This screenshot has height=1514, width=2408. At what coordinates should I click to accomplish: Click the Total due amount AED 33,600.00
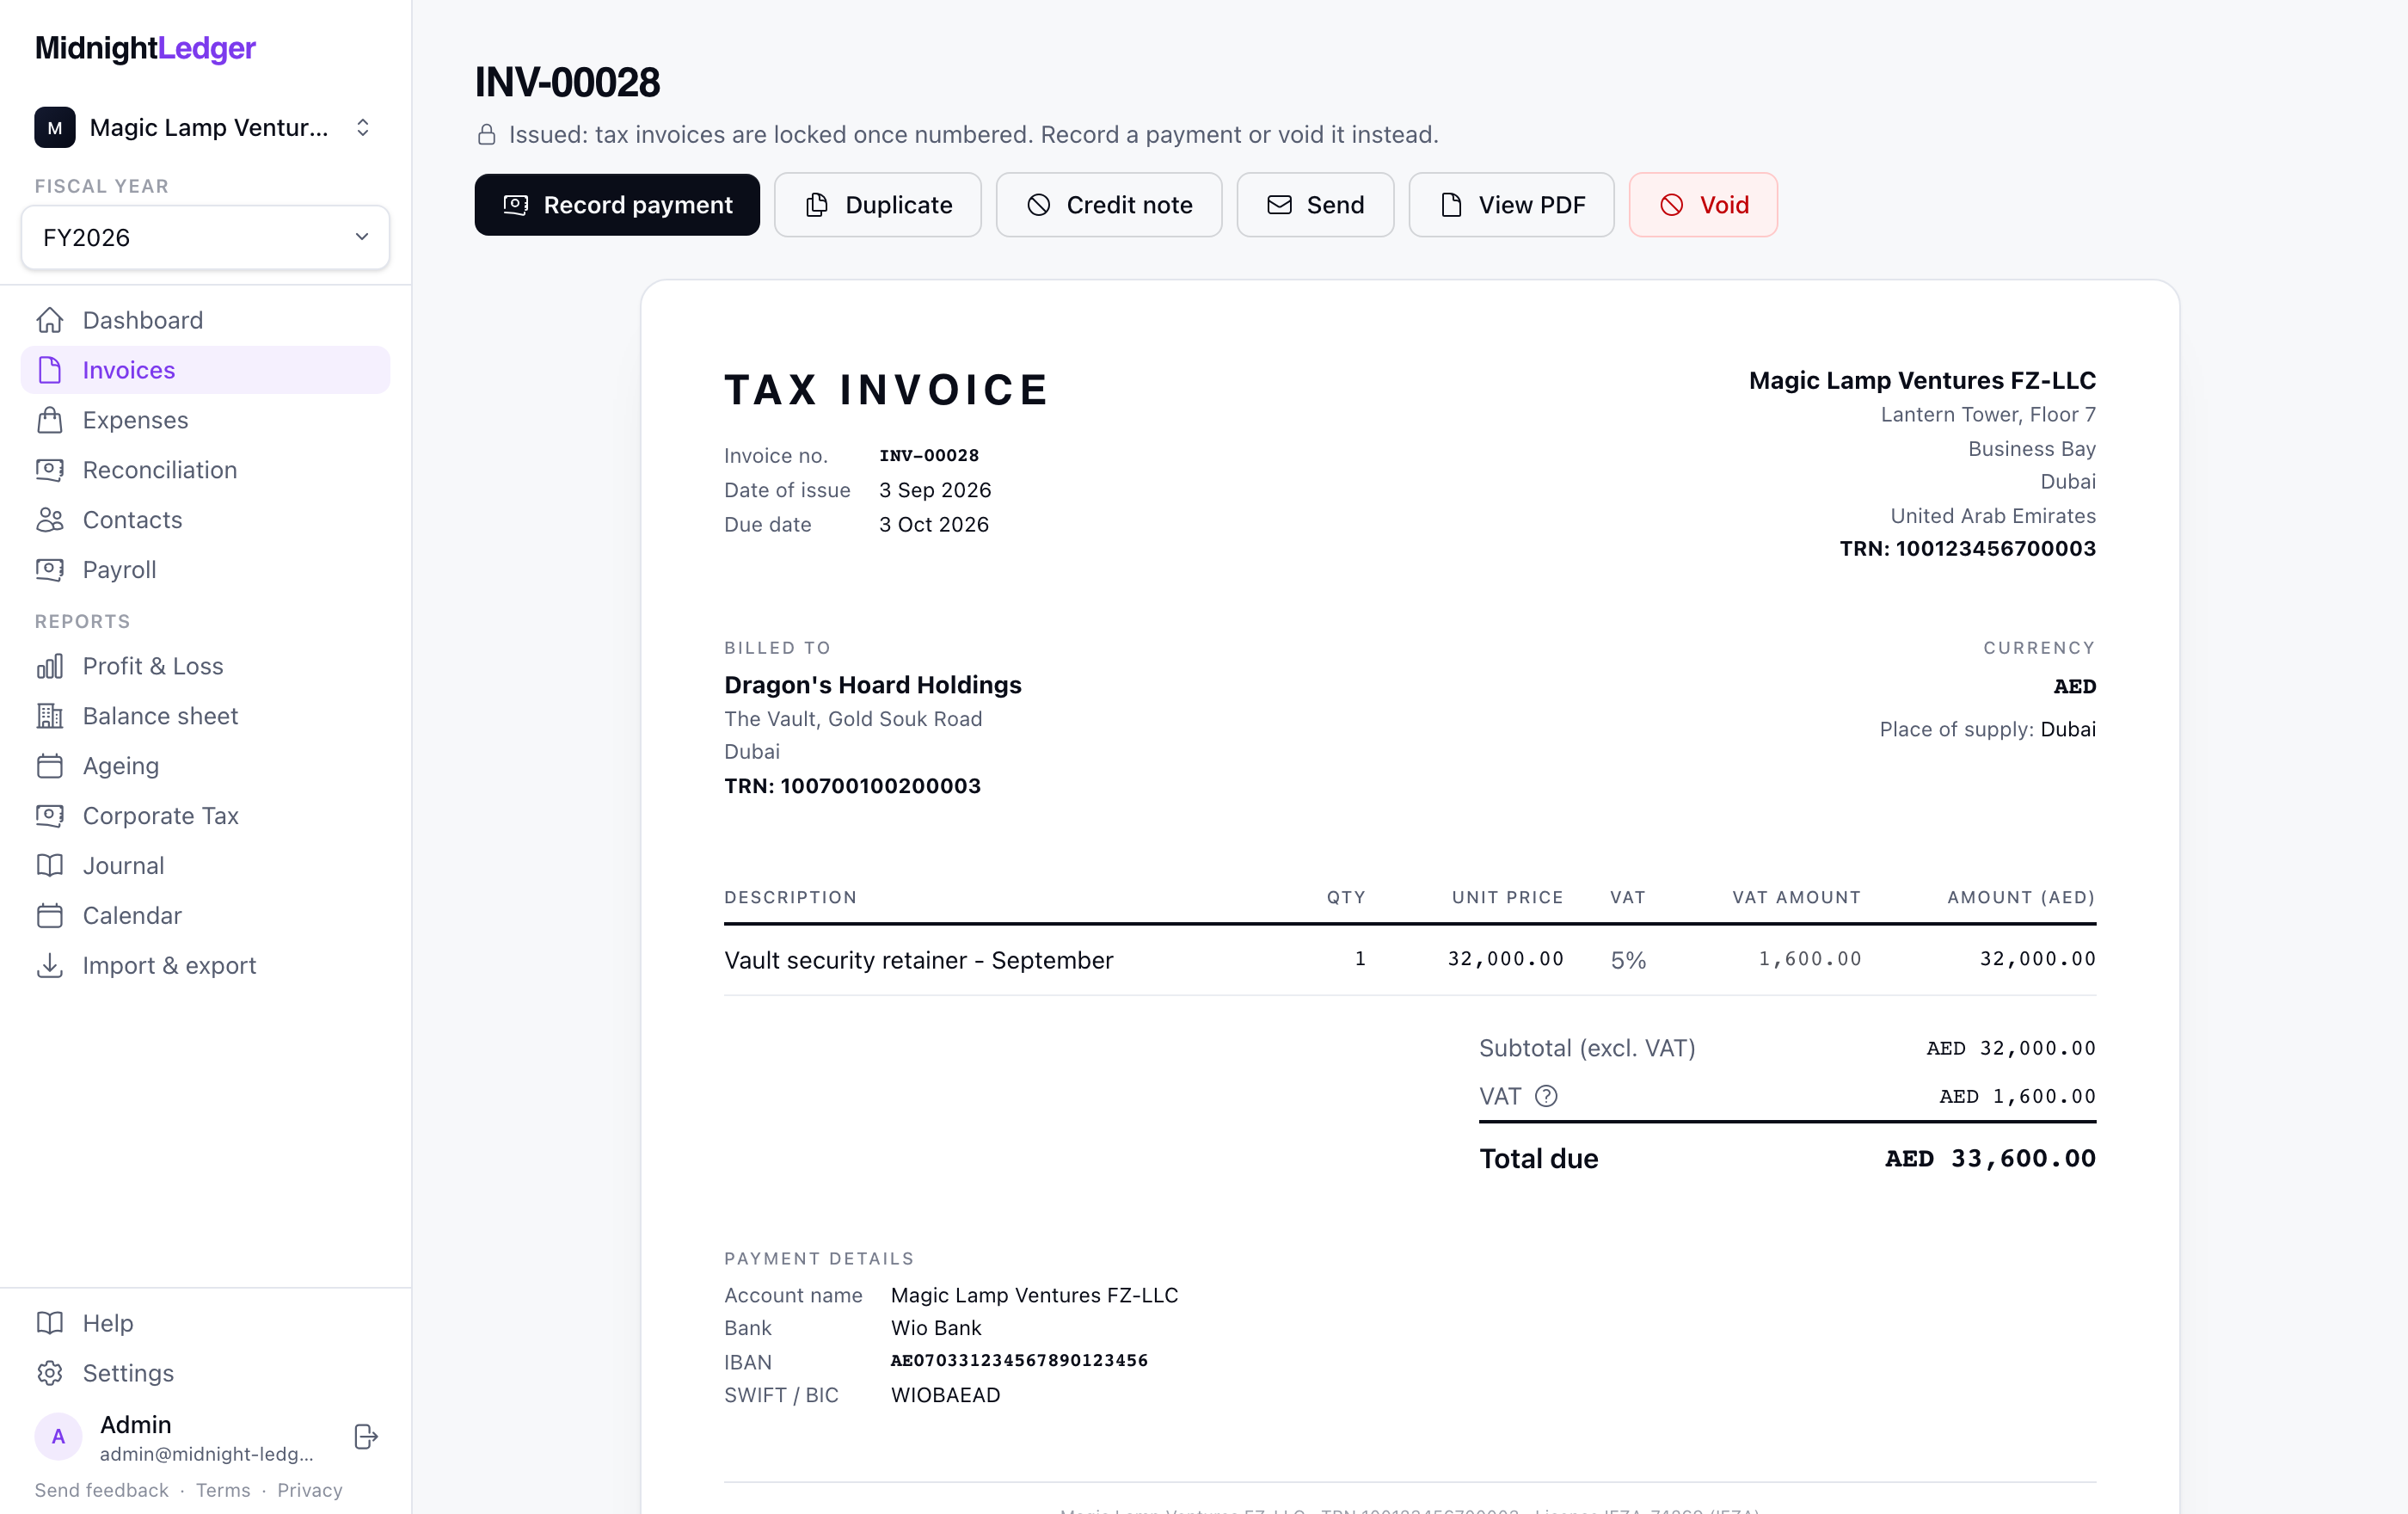point(1990,1159)
